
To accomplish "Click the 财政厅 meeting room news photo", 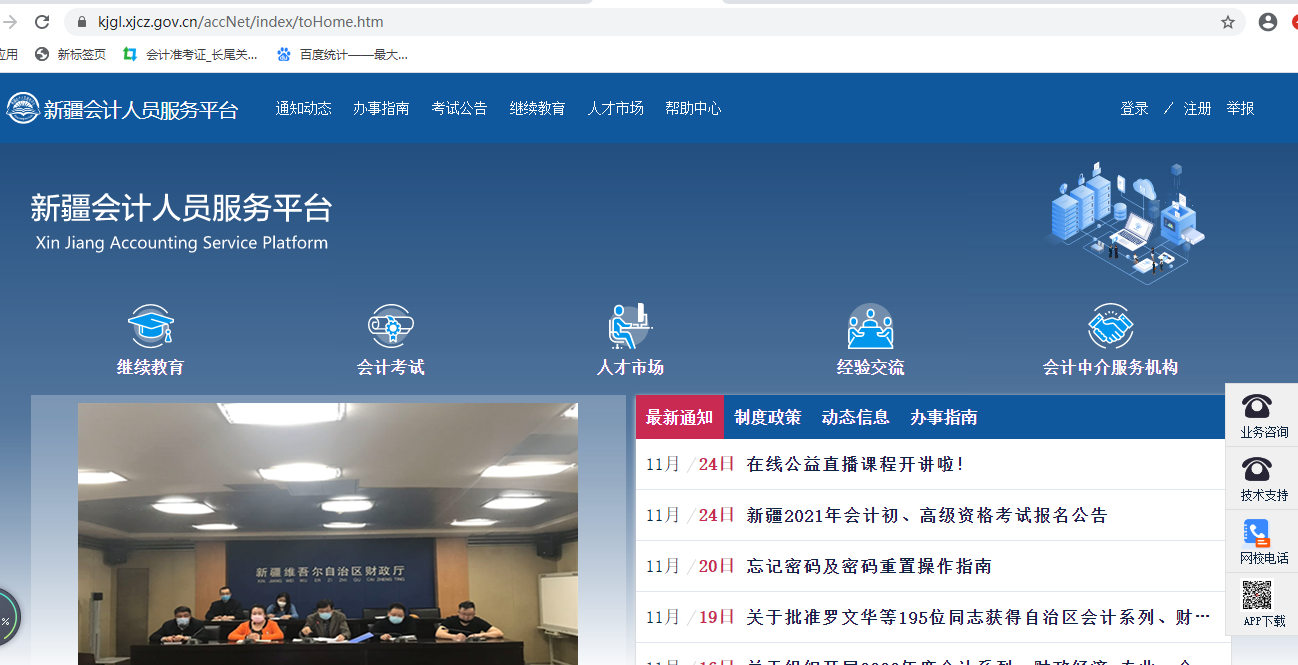I will [x=328, y=534].
